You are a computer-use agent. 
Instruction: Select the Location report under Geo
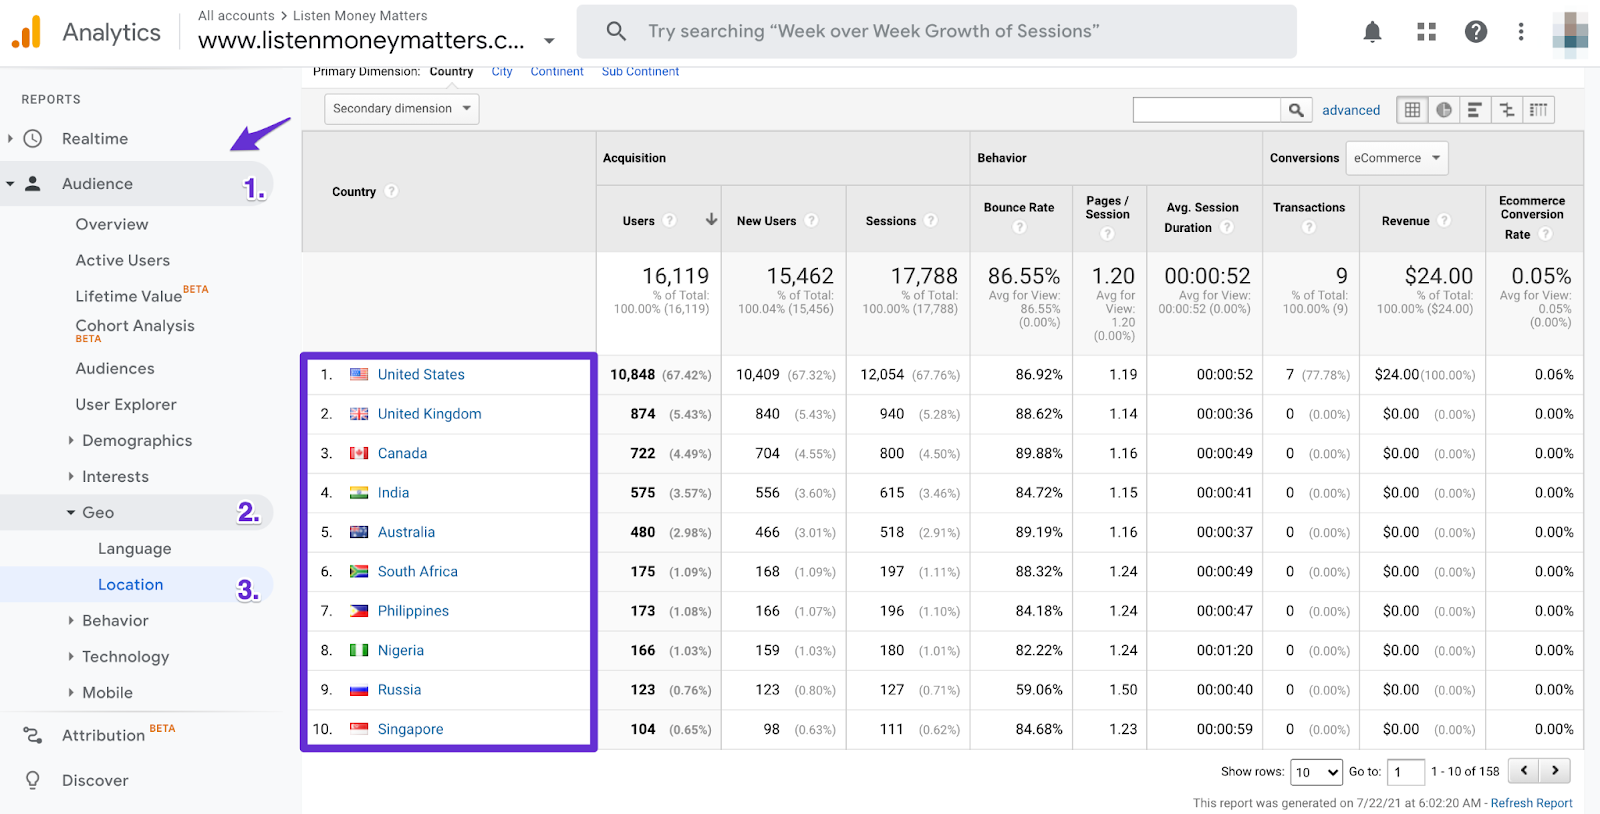pyautogui.click(x=131, y=584)
